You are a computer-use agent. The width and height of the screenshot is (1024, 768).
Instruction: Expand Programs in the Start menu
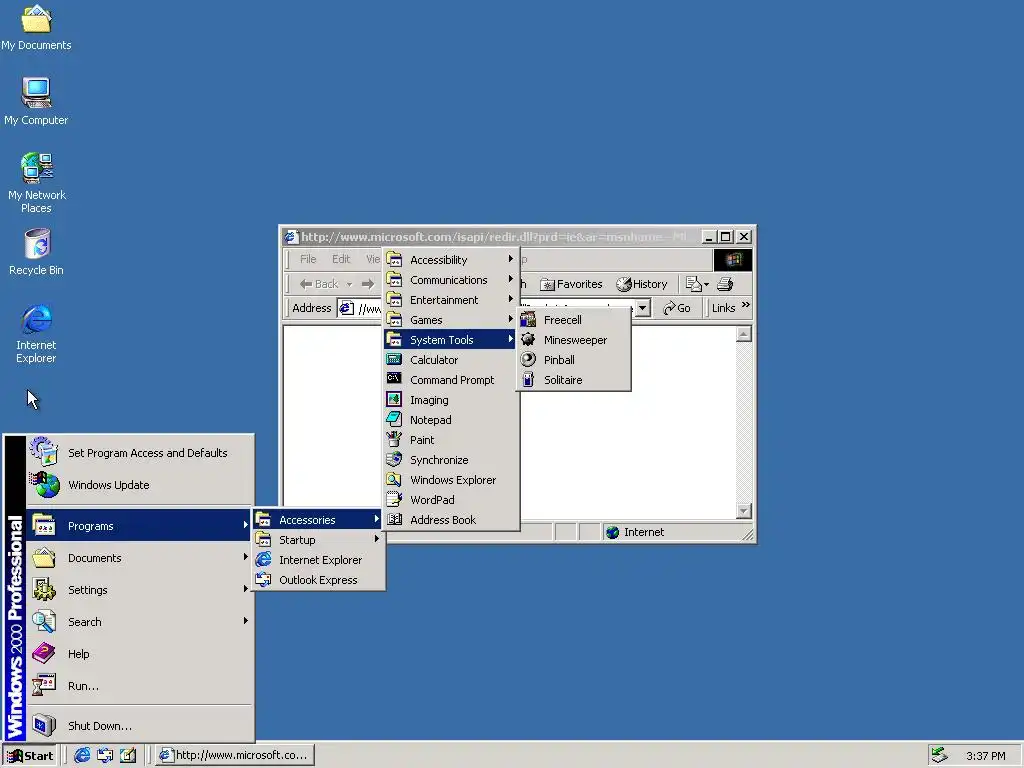[x=139, y=526]
